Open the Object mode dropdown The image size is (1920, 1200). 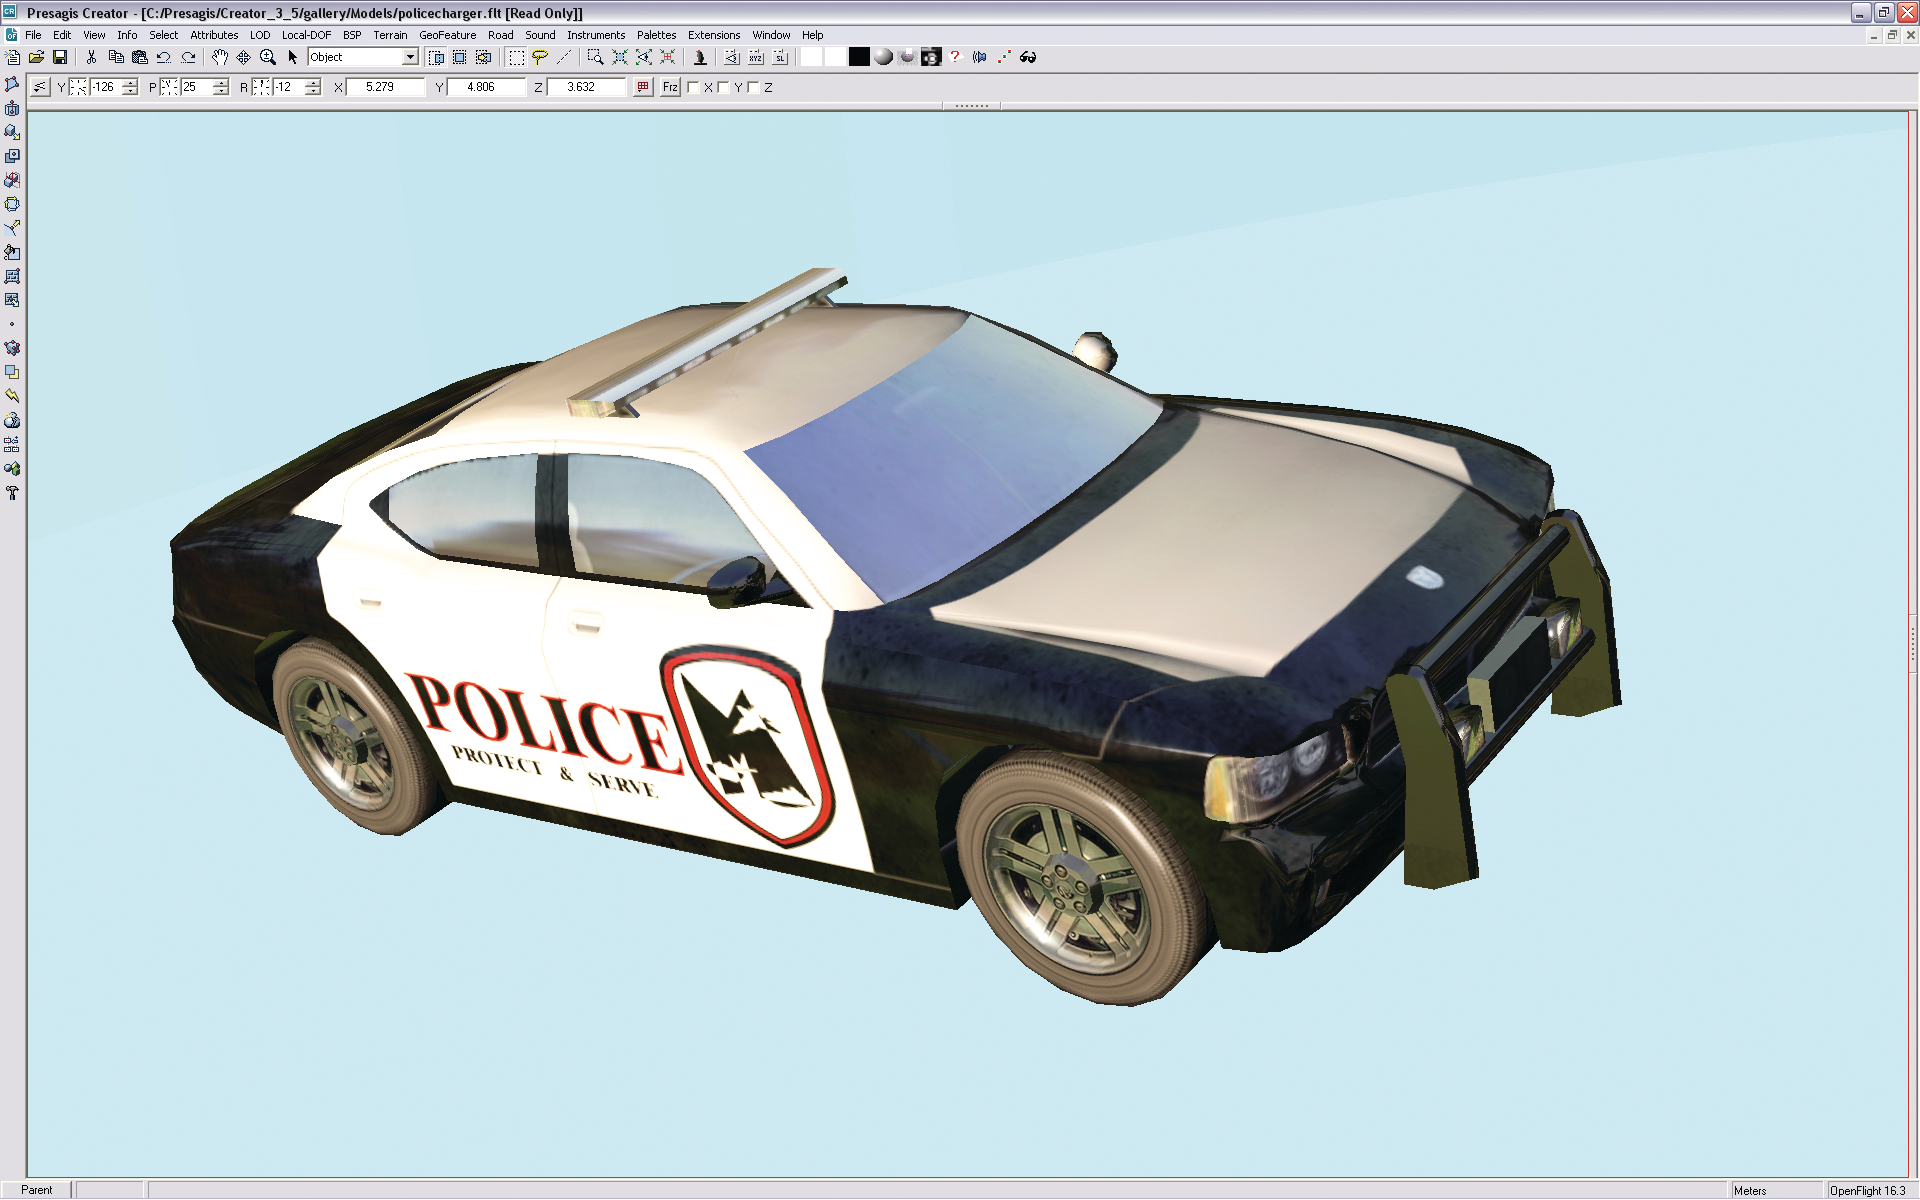410,57
